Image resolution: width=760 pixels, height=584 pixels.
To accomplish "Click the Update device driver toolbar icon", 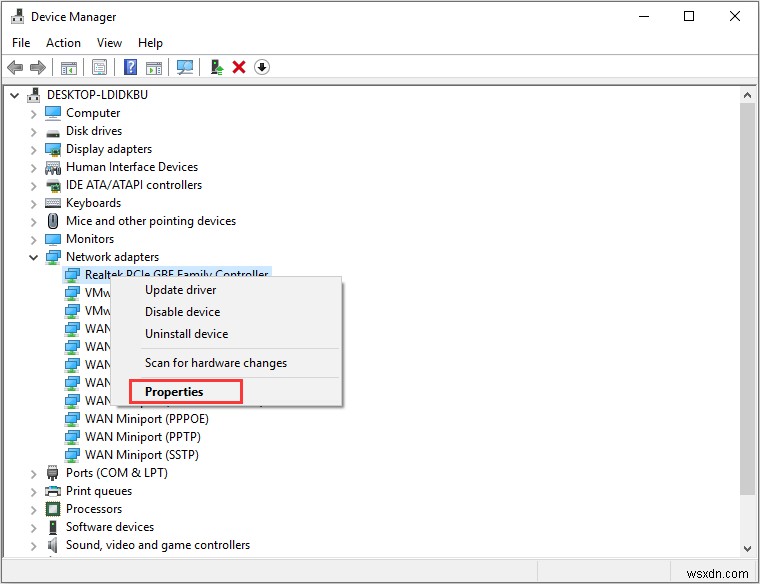I will click(217, 67).
